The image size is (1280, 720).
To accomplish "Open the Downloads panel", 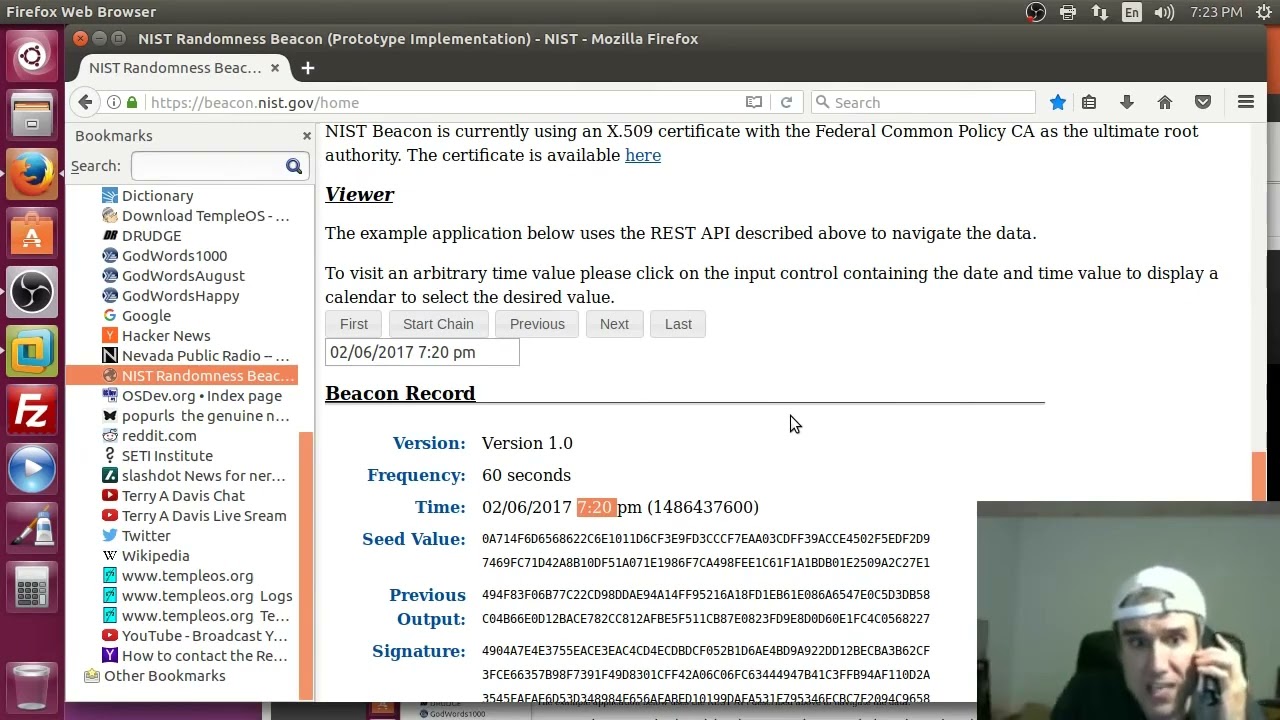I will 1127,102.
